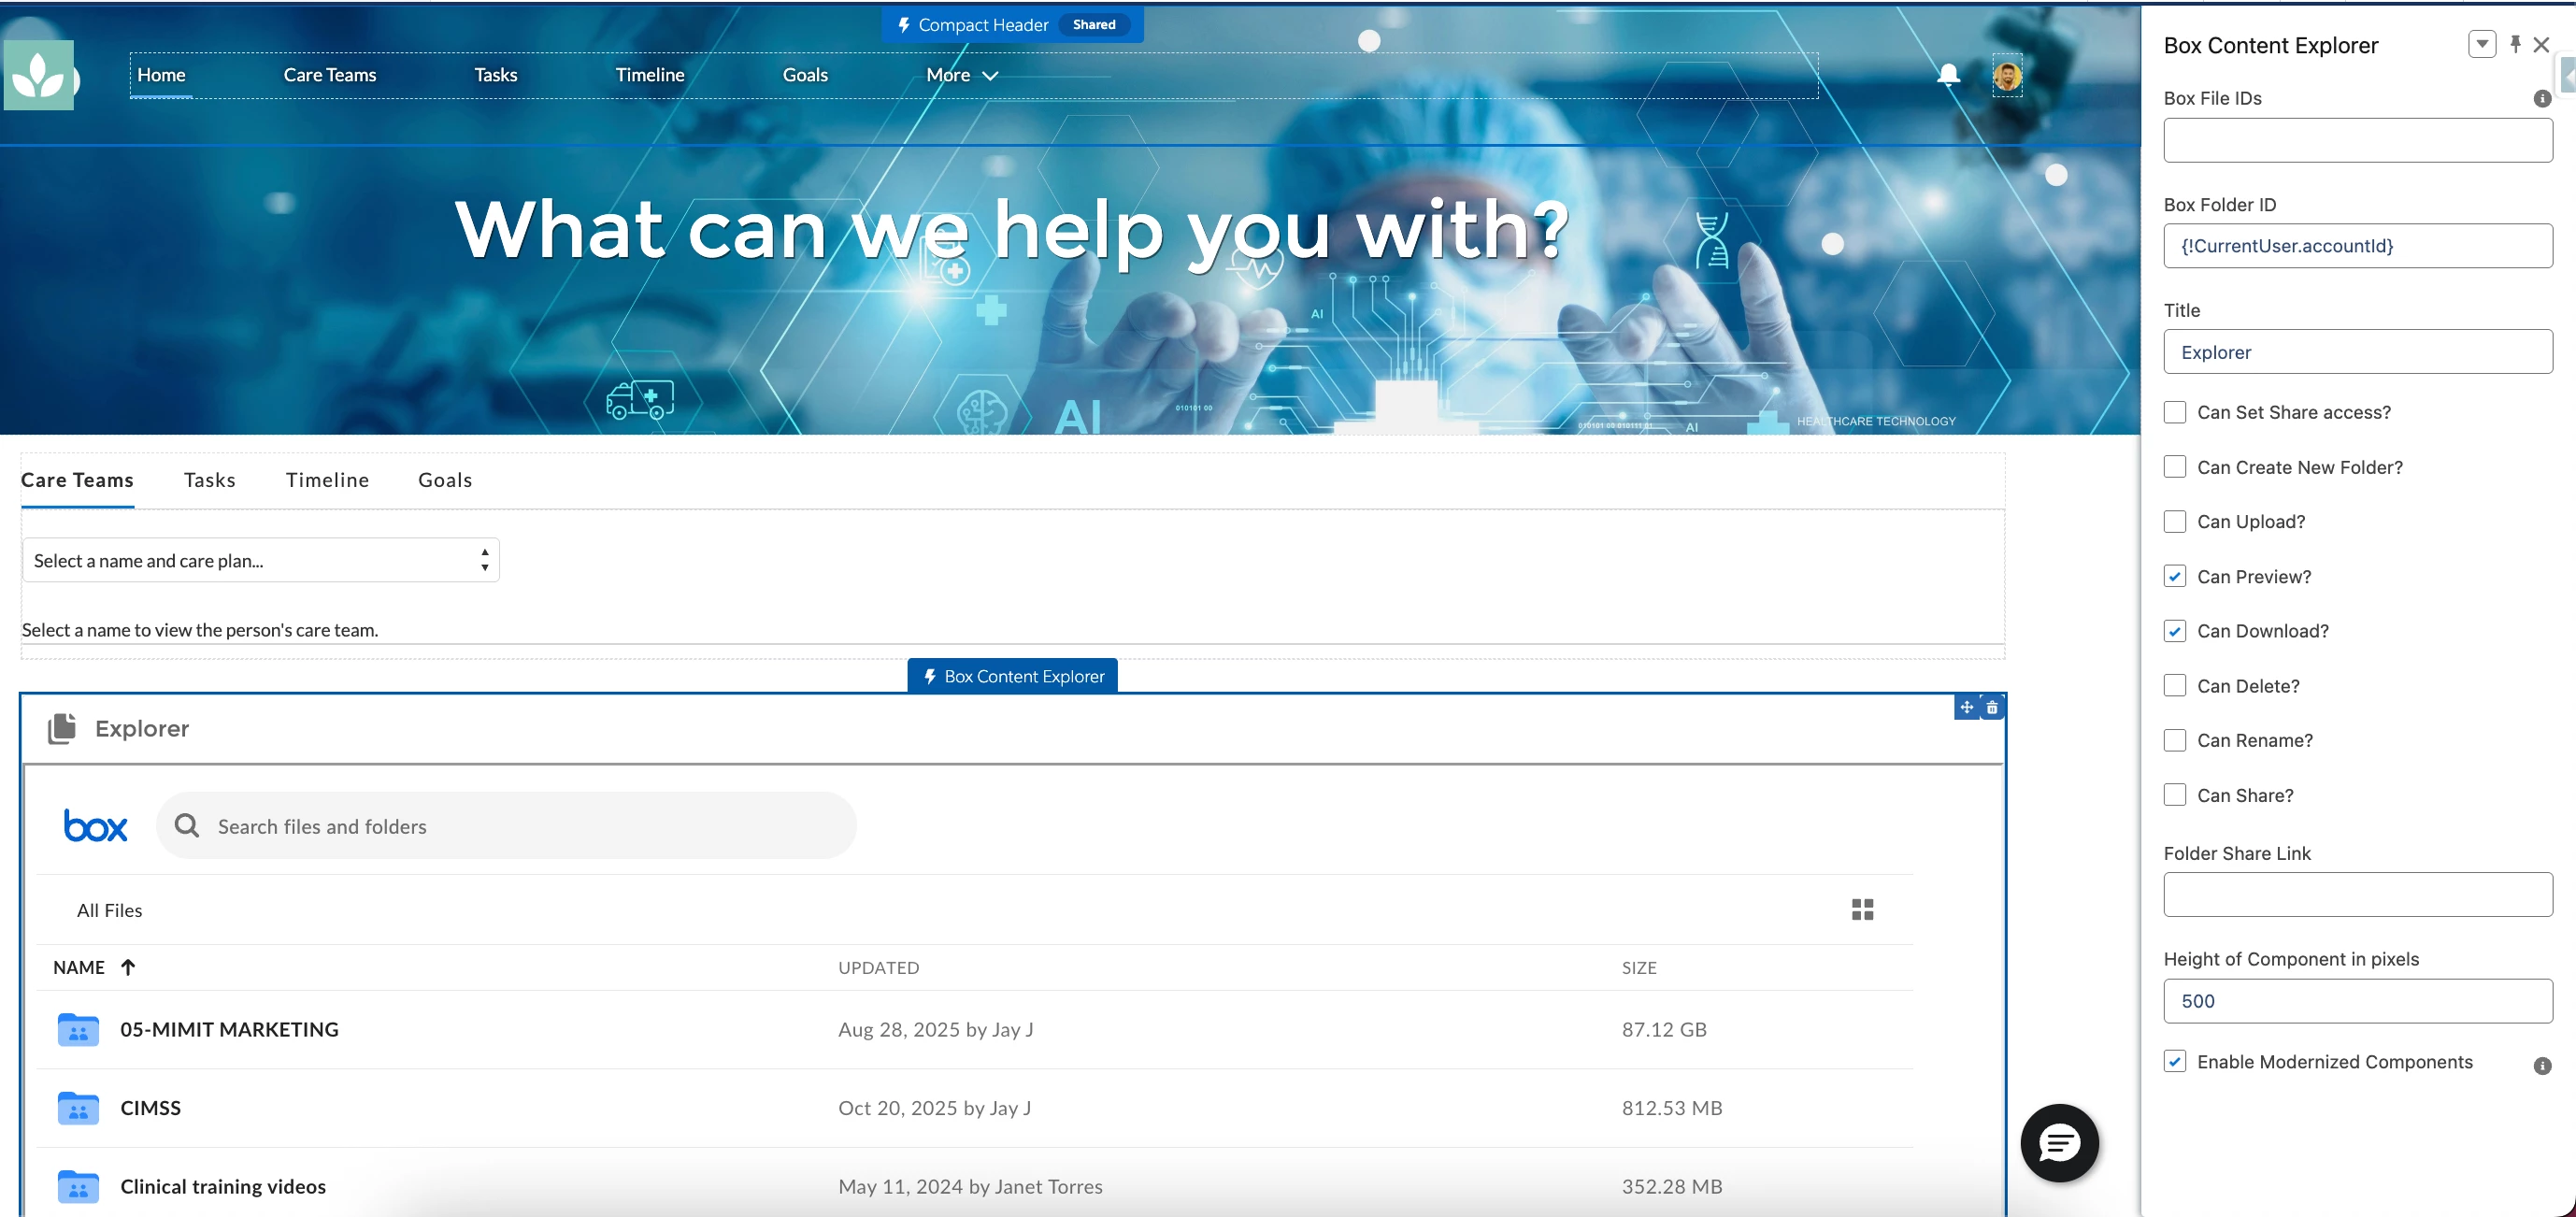Image resolution: width=2576 pixels, height=1217 pixels.
Task: Click the leaf logo in header
Action: point(39,75)
